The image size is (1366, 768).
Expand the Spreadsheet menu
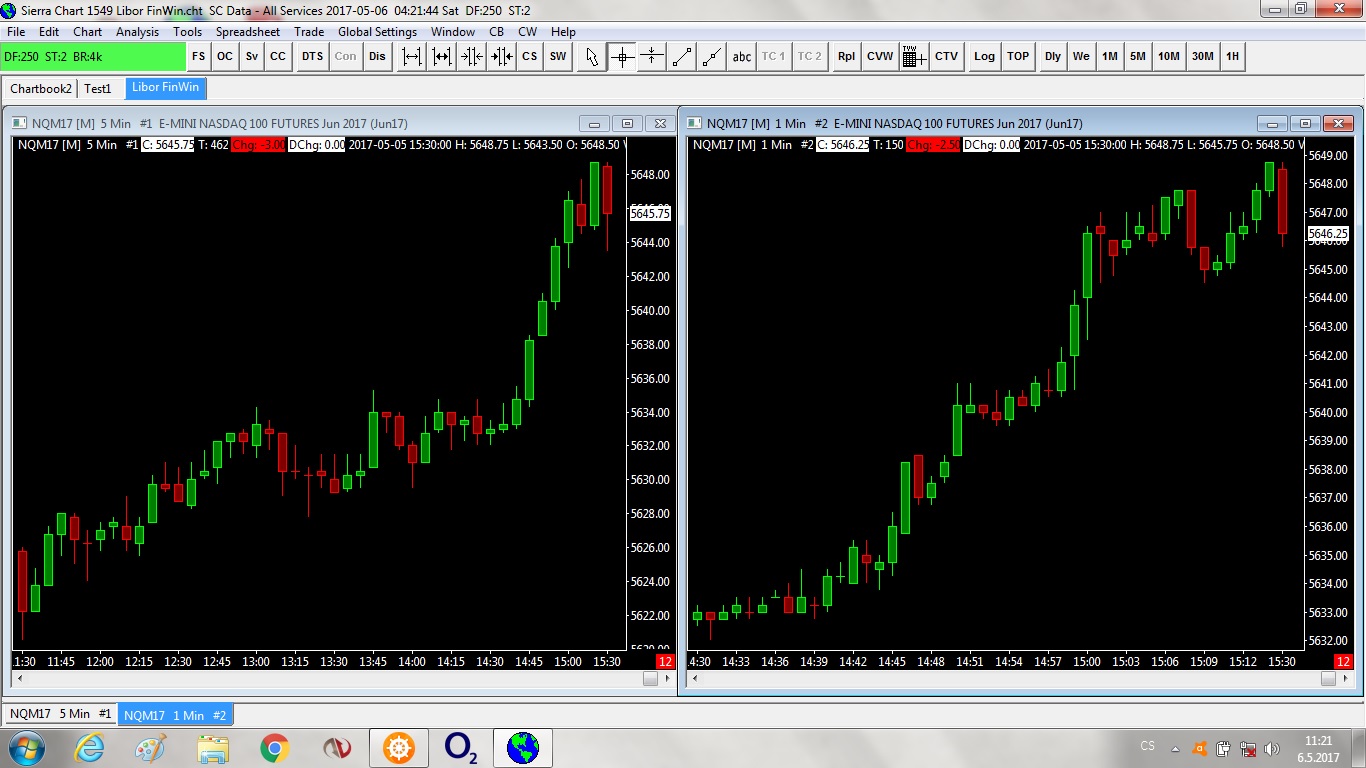(248, 32)
